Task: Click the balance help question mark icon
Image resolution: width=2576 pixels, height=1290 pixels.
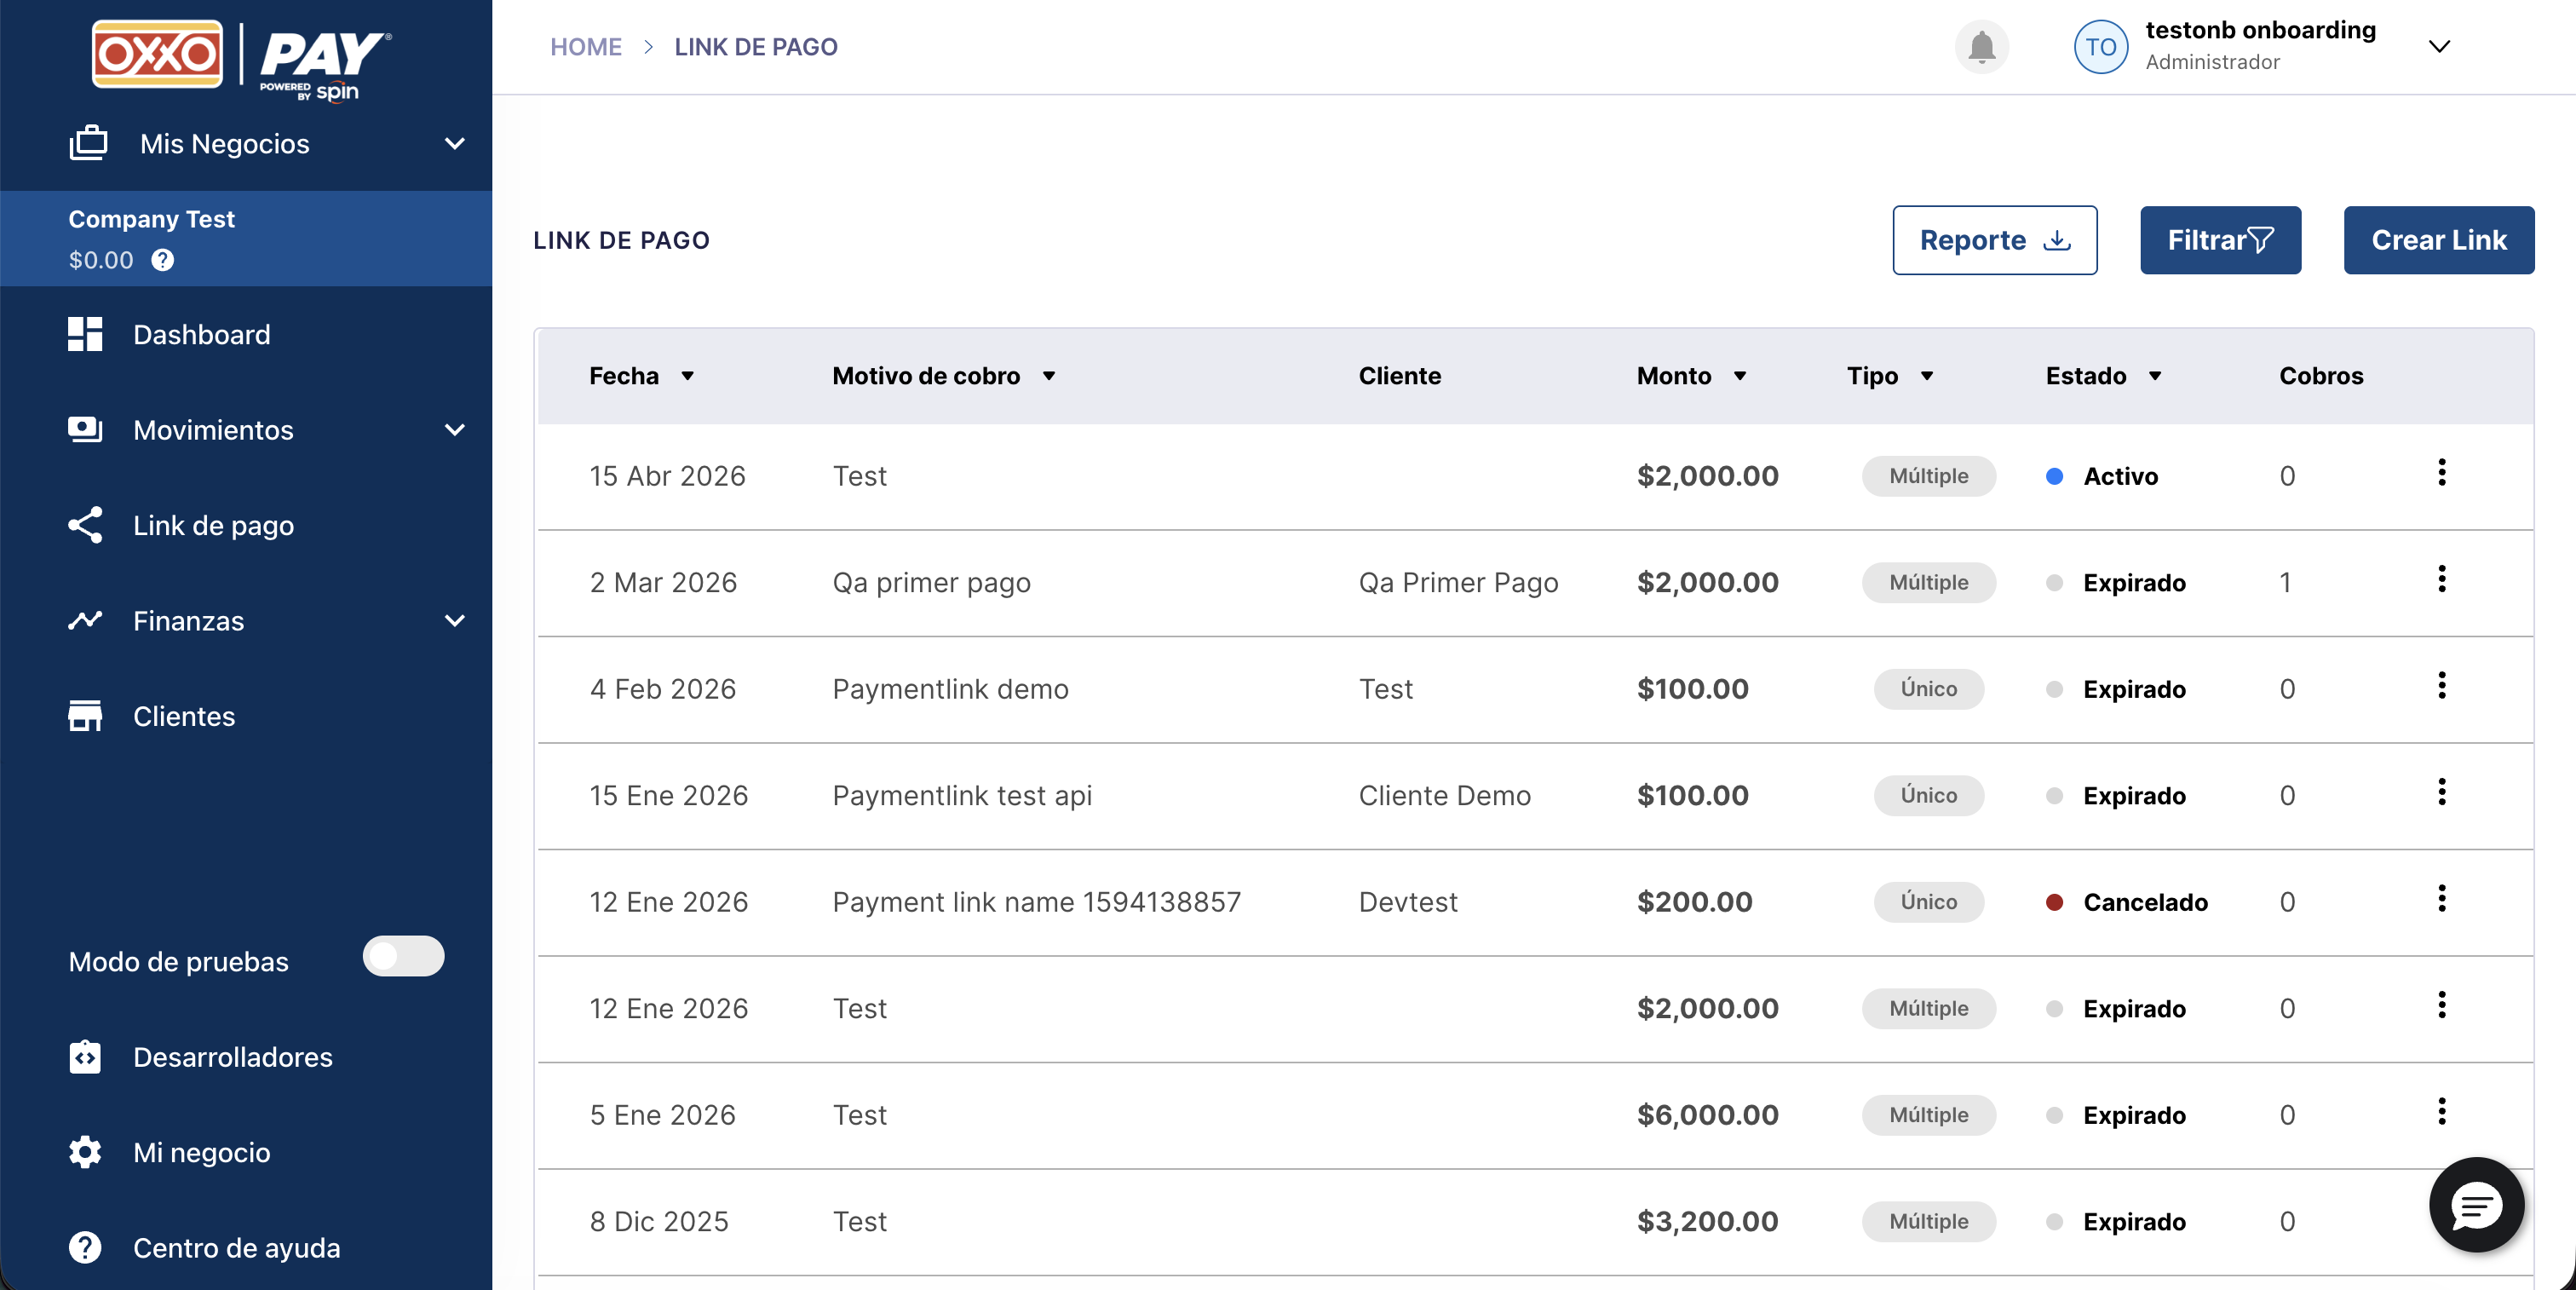Action: [162, 260]
